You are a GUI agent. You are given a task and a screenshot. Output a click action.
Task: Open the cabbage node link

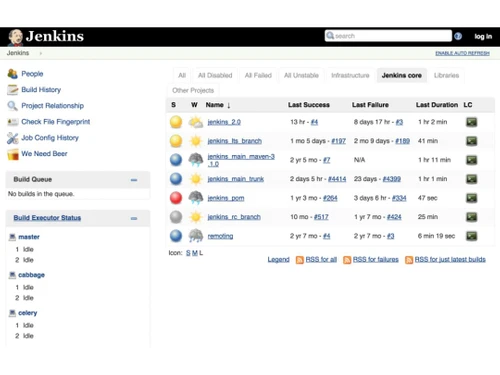point(31,275)
